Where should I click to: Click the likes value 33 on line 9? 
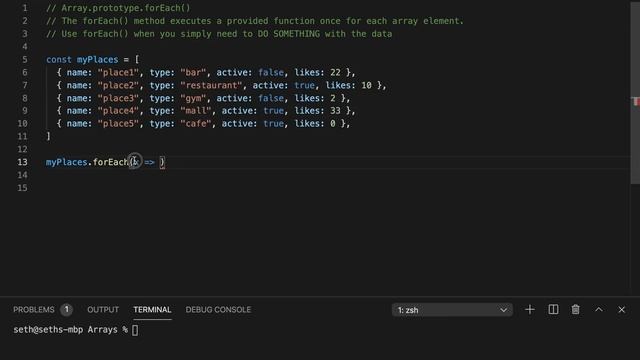point(335,111)
